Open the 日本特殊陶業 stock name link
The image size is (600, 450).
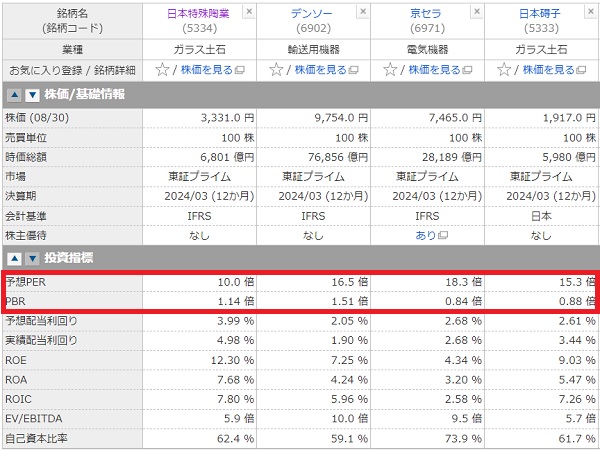199,14
